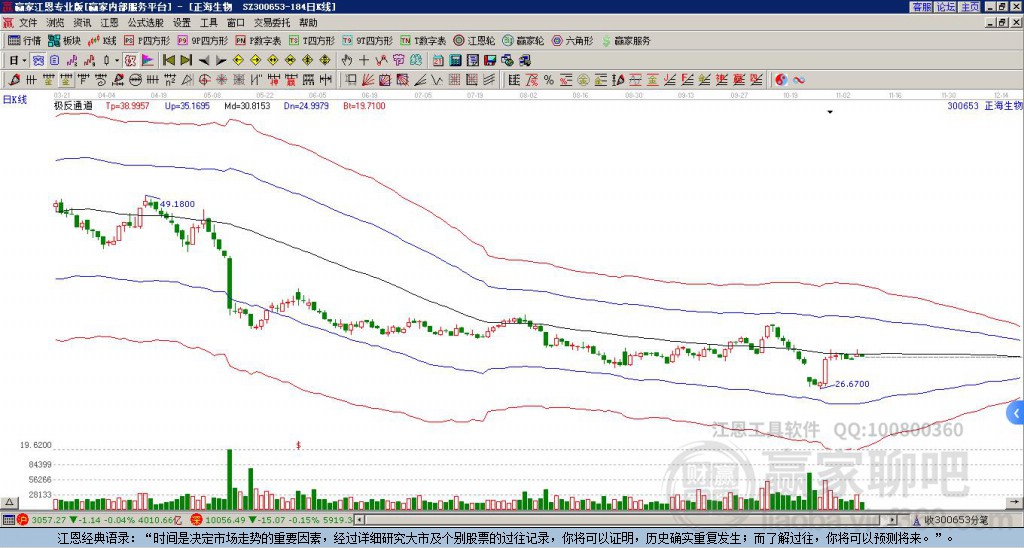Select the red pencil drawing tool

(x=14, y=80)
